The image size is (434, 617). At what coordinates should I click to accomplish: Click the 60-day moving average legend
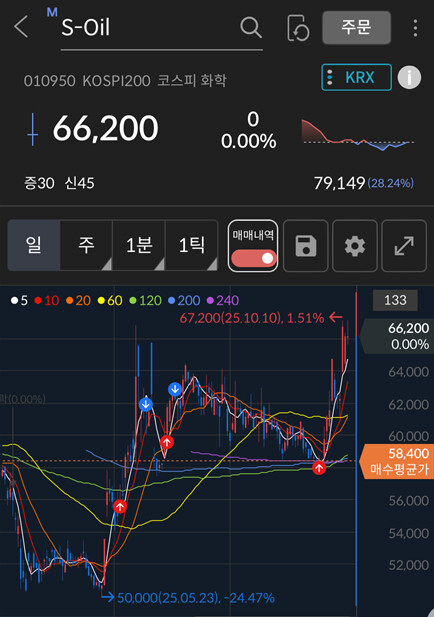pos(110,301)
